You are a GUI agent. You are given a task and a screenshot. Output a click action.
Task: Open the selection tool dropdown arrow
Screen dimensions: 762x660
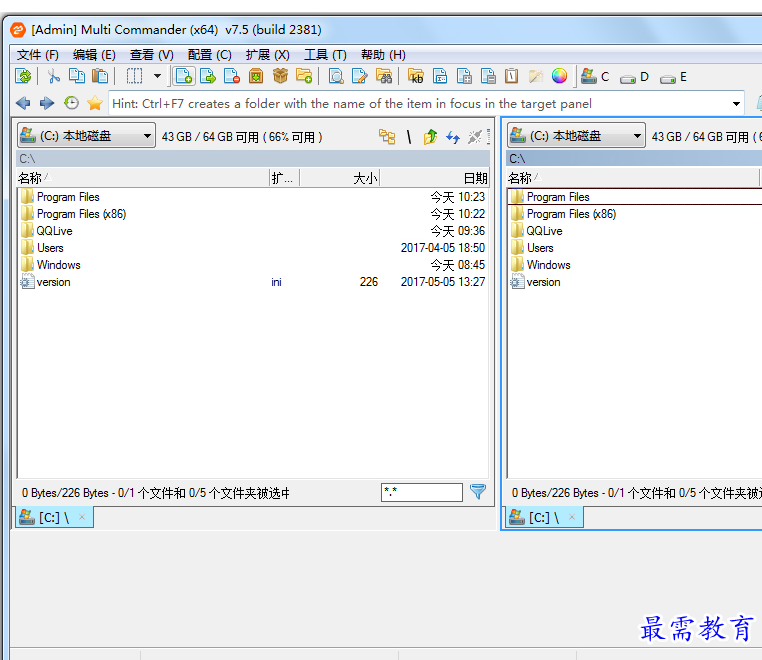pyautogui.click(x=157, y=76)
